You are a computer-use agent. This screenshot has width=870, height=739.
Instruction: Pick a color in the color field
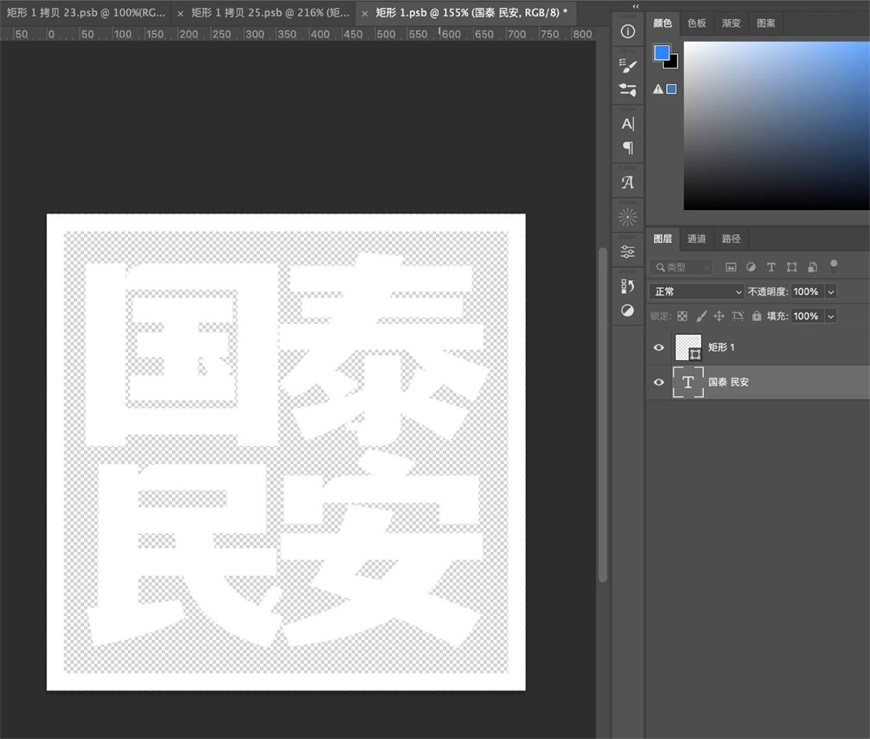pyautogui.click(x=776, y=125)
